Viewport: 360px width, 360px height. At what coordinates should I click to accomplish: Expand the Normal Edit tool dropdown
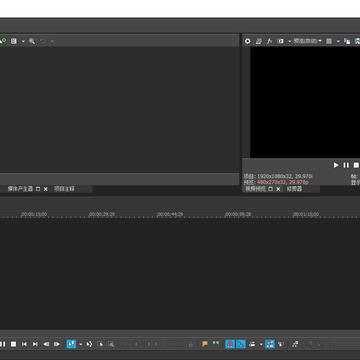click(80, 344)
